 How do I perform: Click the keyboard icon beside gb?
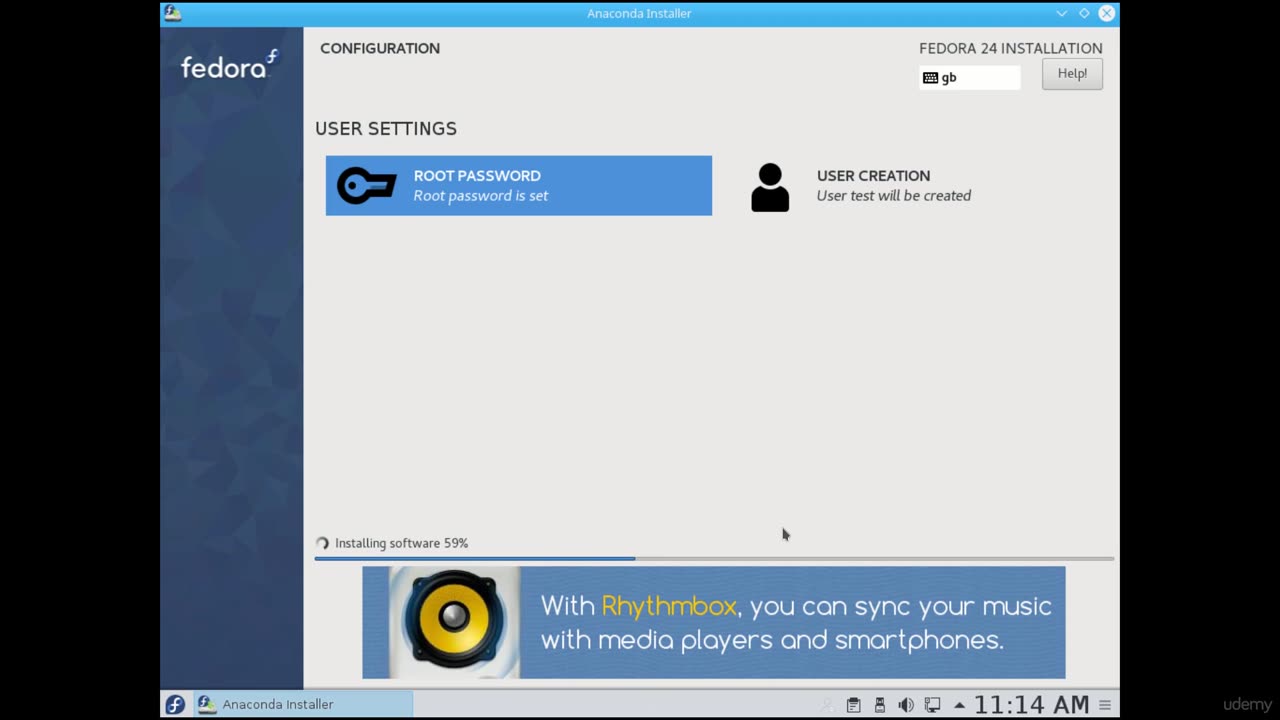[930, 78]
